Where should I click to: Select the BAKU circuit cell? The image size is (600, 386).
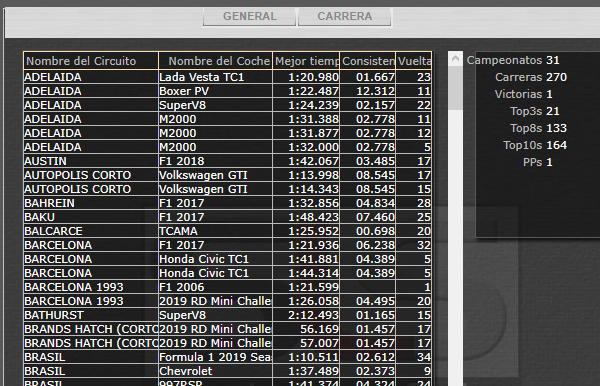91,217
